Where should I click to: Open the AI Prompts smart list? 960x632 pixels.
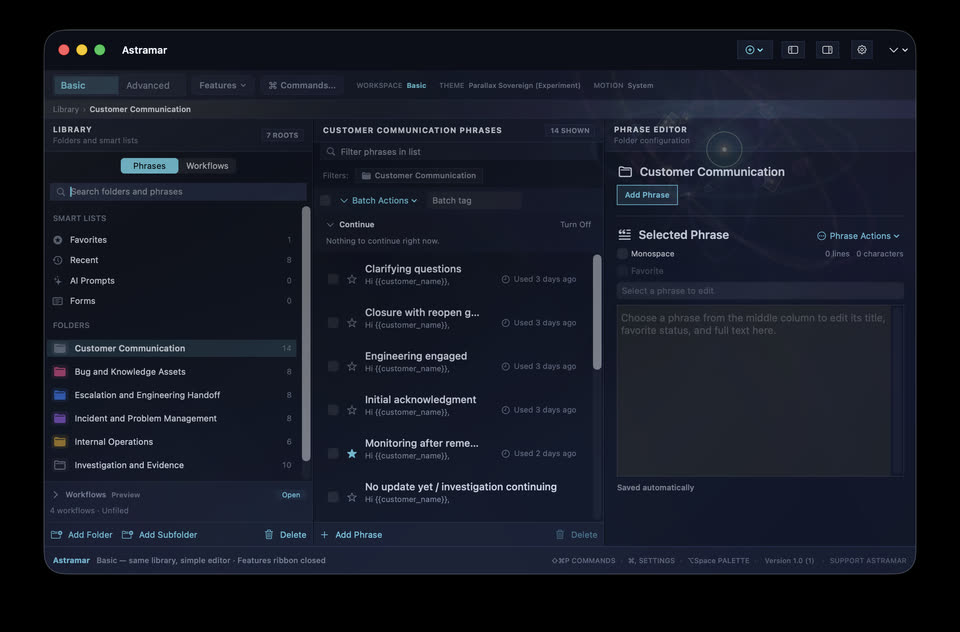pos(172,280)
